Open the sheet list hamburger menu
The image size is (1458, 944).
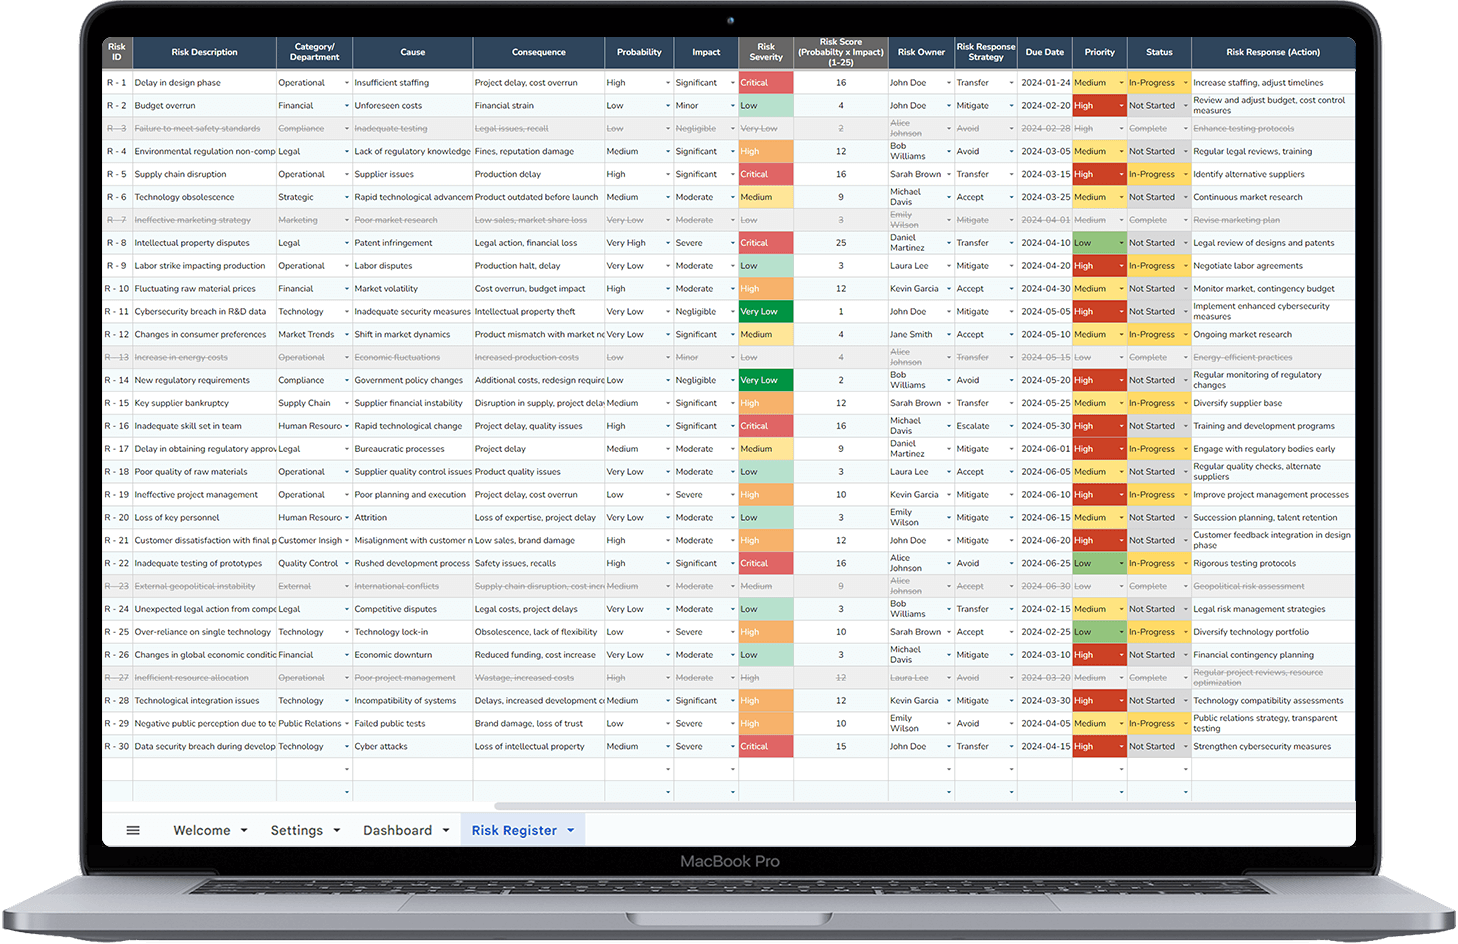click(x=133, y=829)
